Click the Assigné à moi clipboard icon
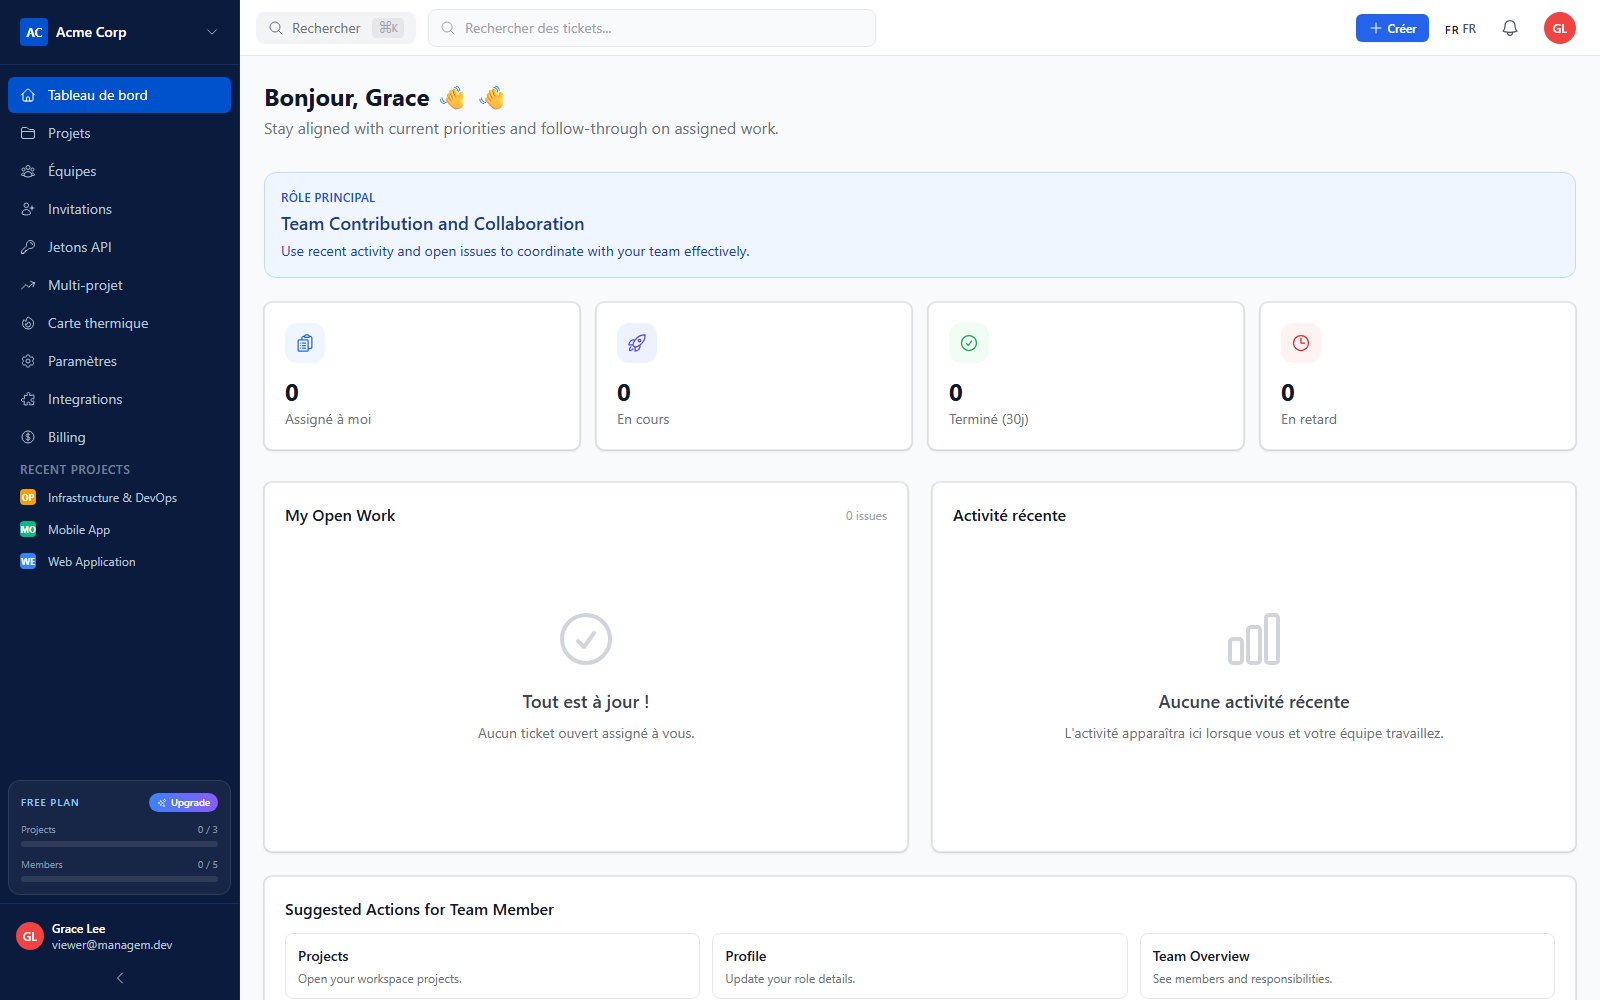The width and height of the screenshot is (1600, 1000). click(305, 343)
